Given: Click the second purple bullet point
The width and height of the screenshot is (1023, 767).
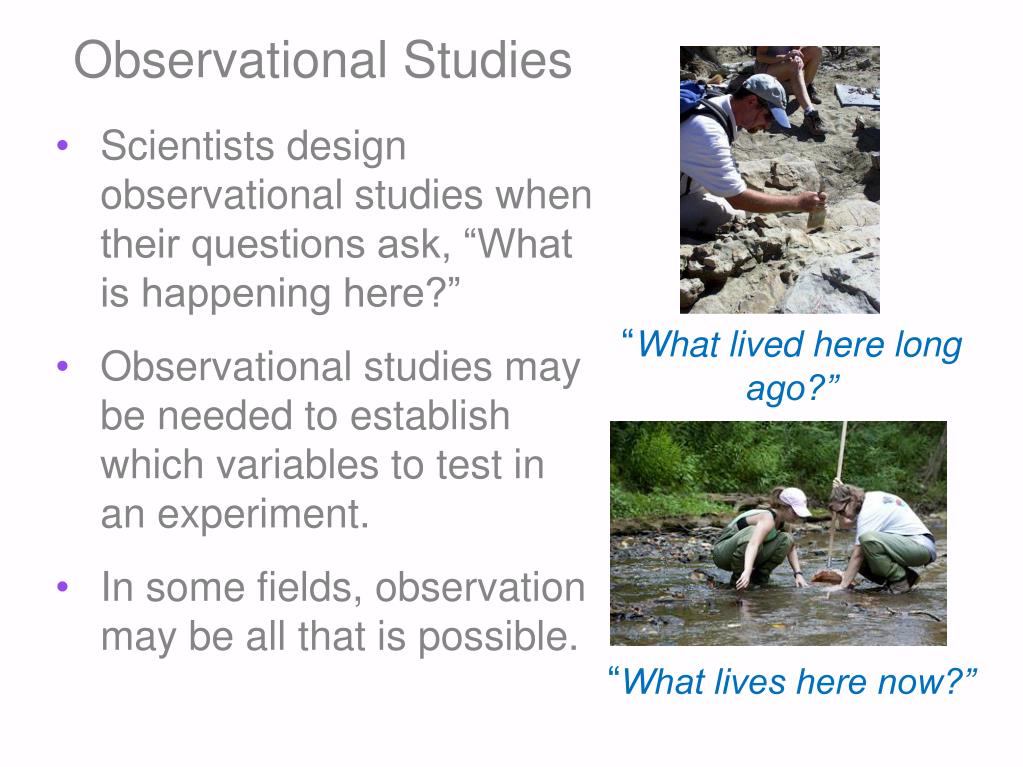Looking at the screenshot, I should point(63,366).
